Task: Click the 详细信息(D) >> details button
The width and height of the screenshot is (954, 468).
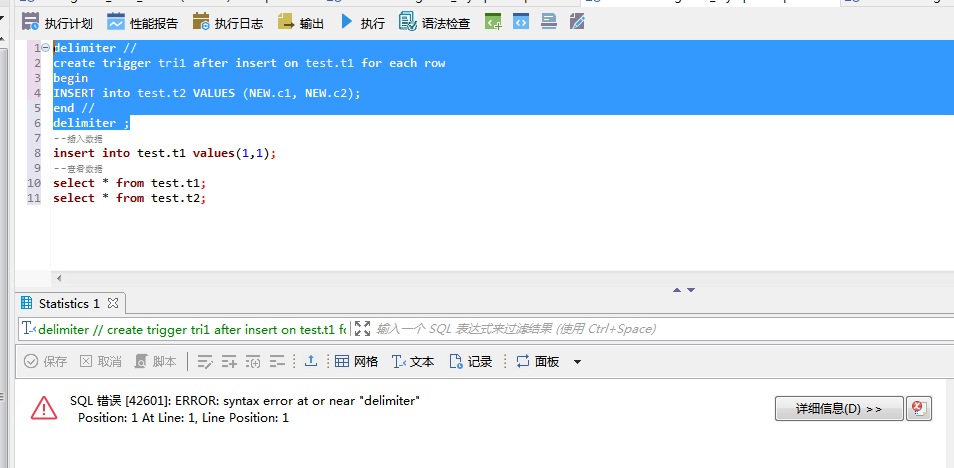Action: click(x=838, y=408)
